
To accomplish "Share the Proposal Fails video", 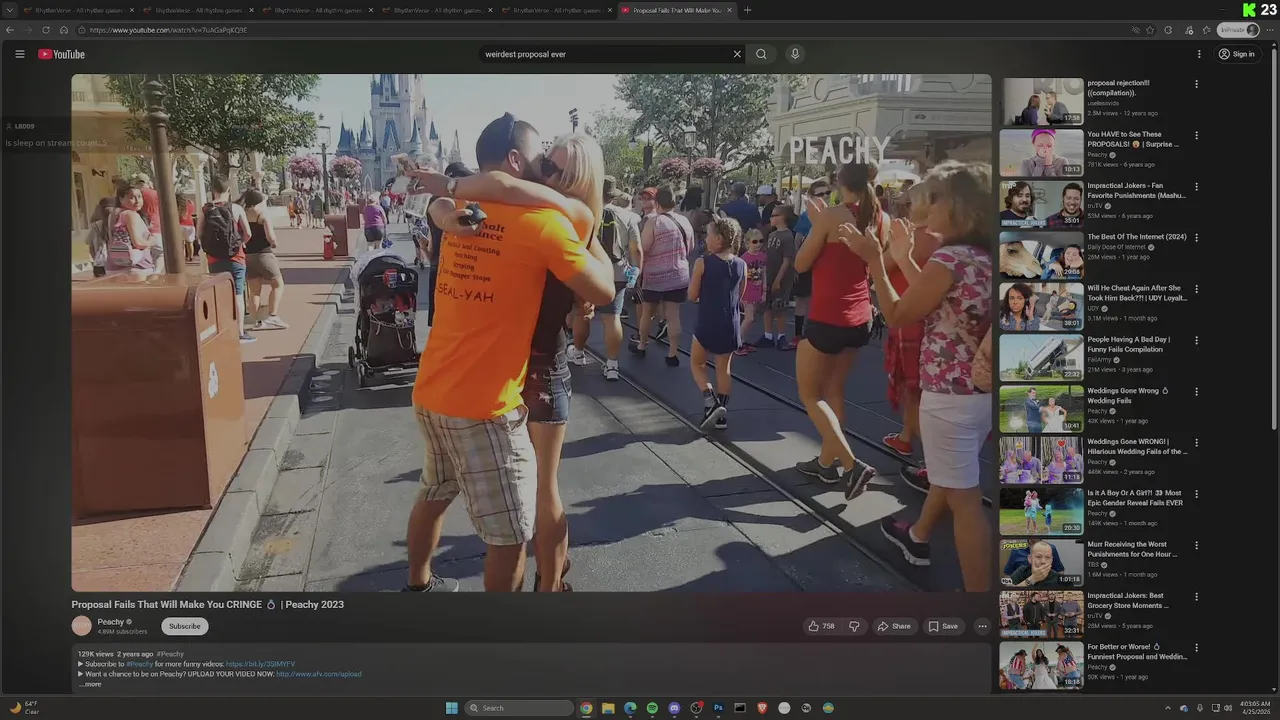I will 893,626.
